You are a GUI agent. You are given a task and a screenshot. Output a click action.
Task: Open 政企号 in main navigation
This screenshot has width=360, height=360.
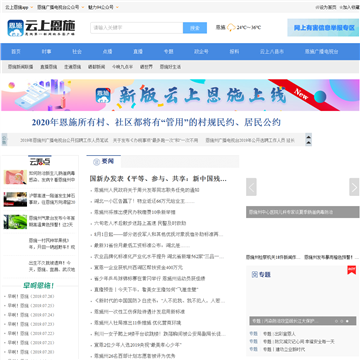pyautogui.click(x=201, y=52)
